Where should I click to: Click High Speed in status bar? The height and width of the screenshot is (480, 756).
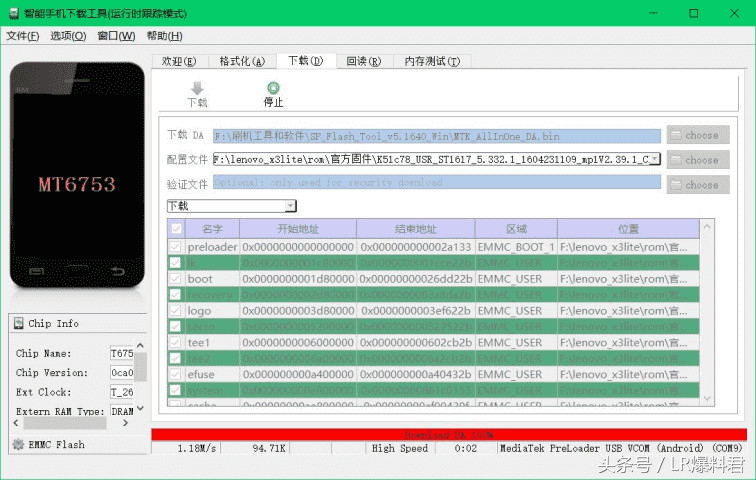[400, 448]
